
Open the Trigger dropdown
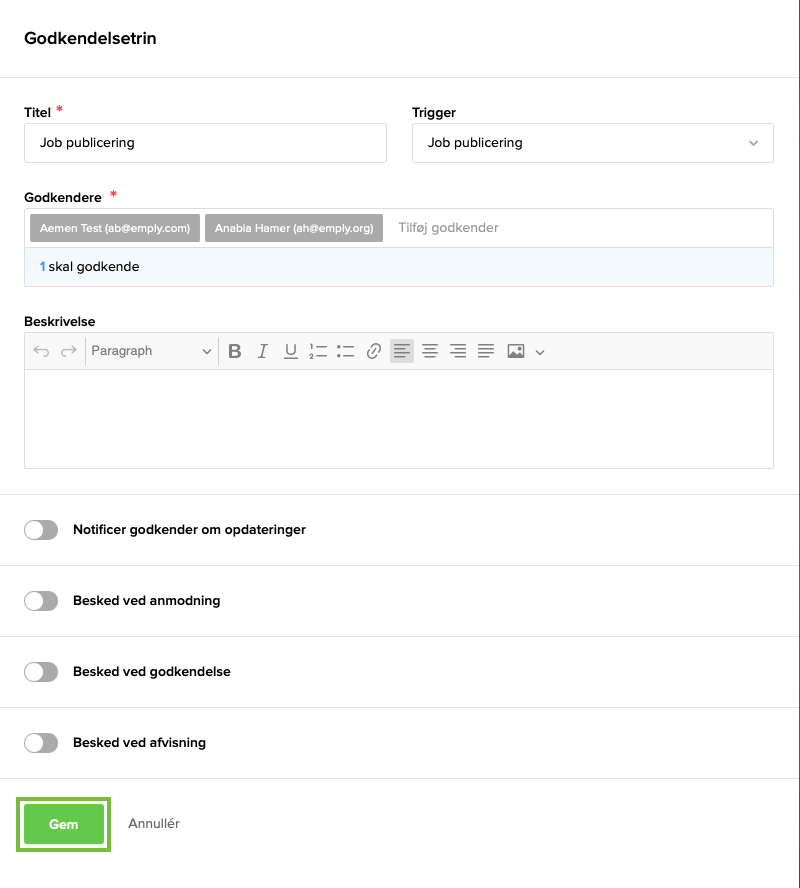(x=592, y=143)
